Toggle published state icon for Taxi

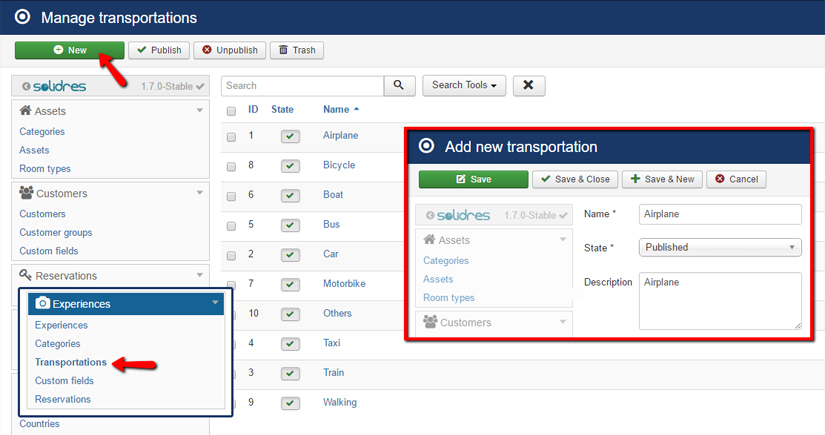click(x=290, y=344)
